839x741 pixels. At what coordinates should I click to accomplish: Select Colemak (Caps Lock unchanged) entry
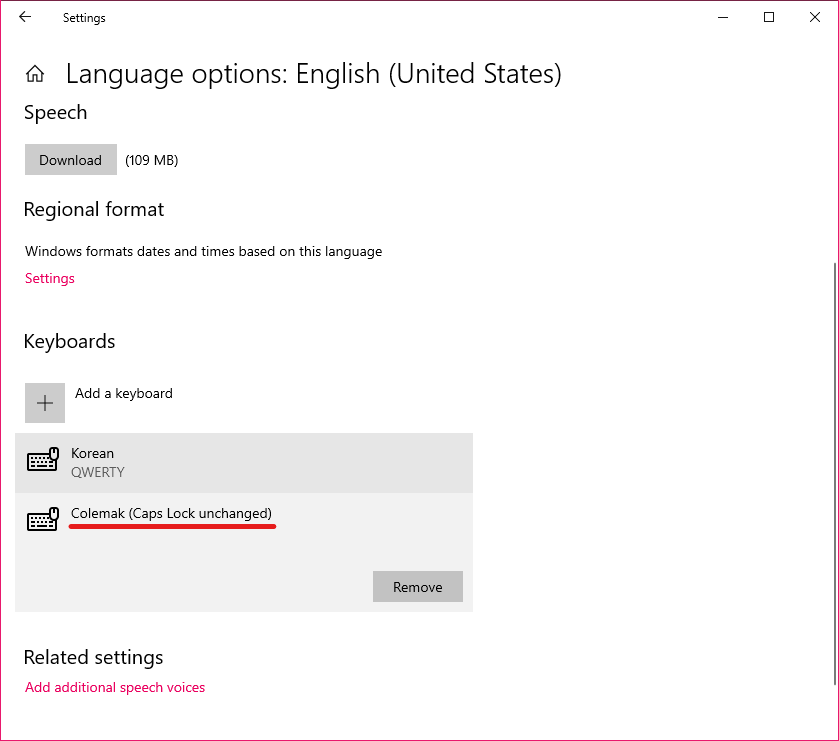244,552
